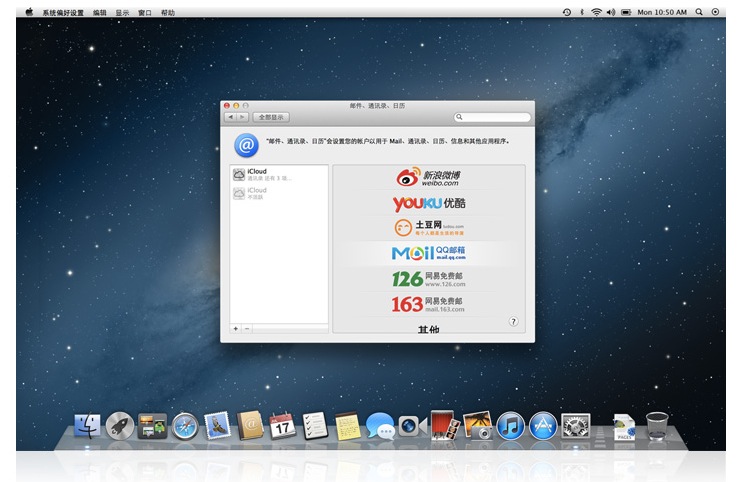Image resolution: width=739 pixels, height=482 pixels.
Task: Open Messages speech bubble in Dock
Action: click(380, 426)
